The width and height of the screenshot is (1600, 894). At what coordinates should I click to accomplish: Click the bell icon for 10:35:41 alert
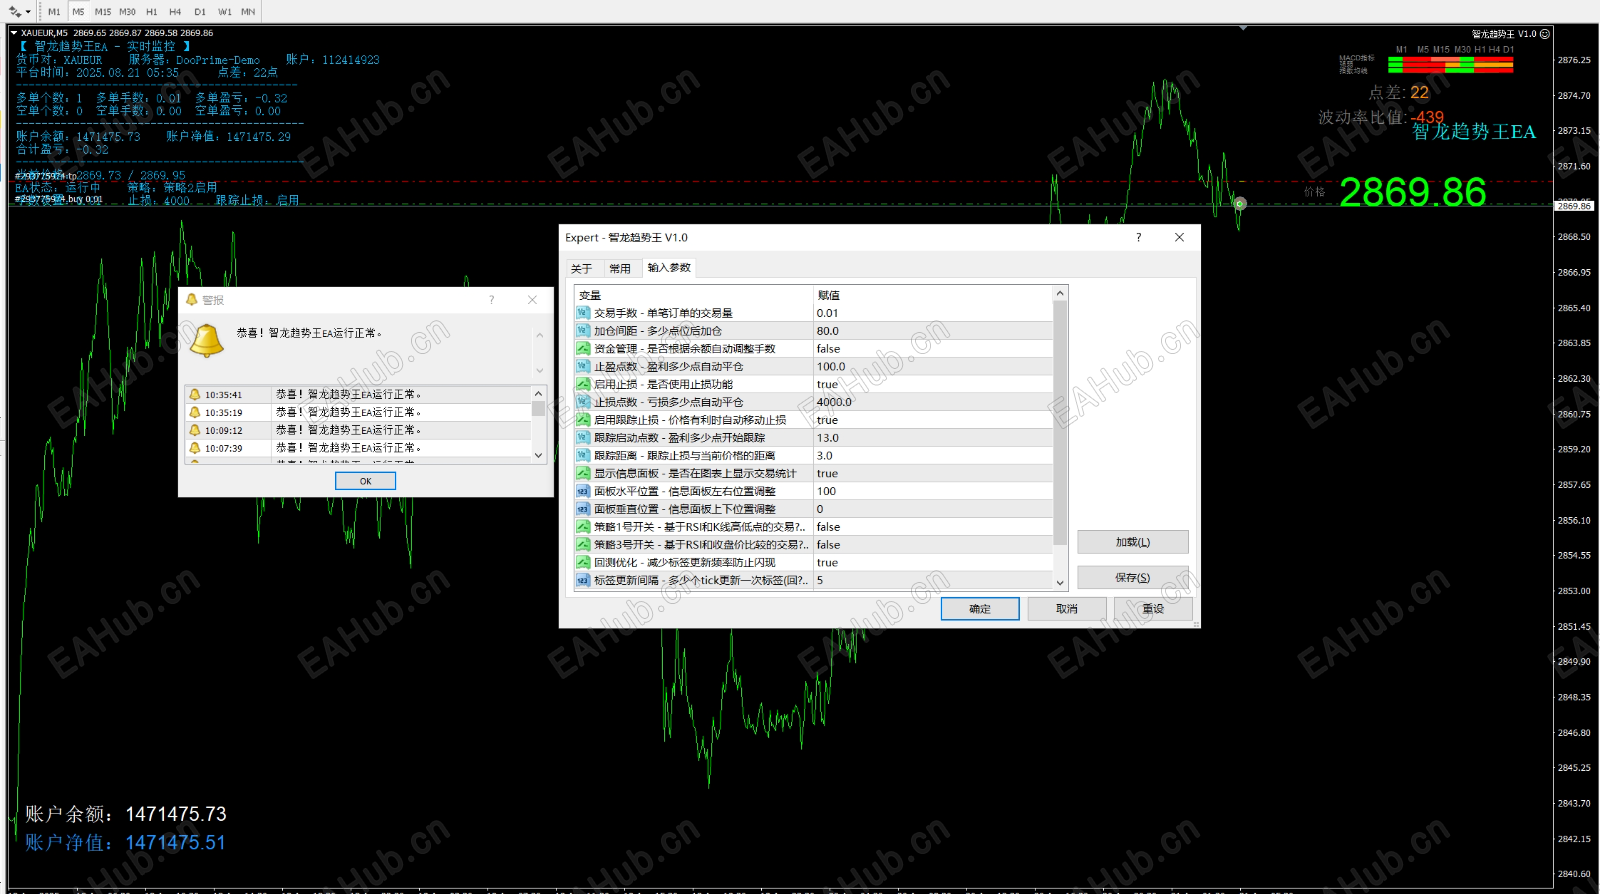(x=195, y=395)
